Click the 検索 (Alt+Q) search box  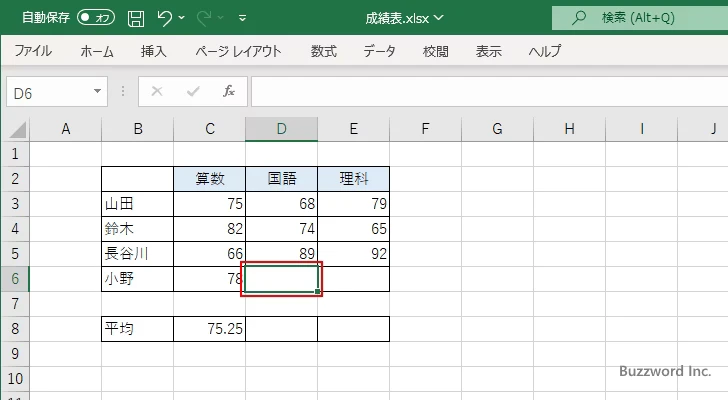(x=640, y=18)
